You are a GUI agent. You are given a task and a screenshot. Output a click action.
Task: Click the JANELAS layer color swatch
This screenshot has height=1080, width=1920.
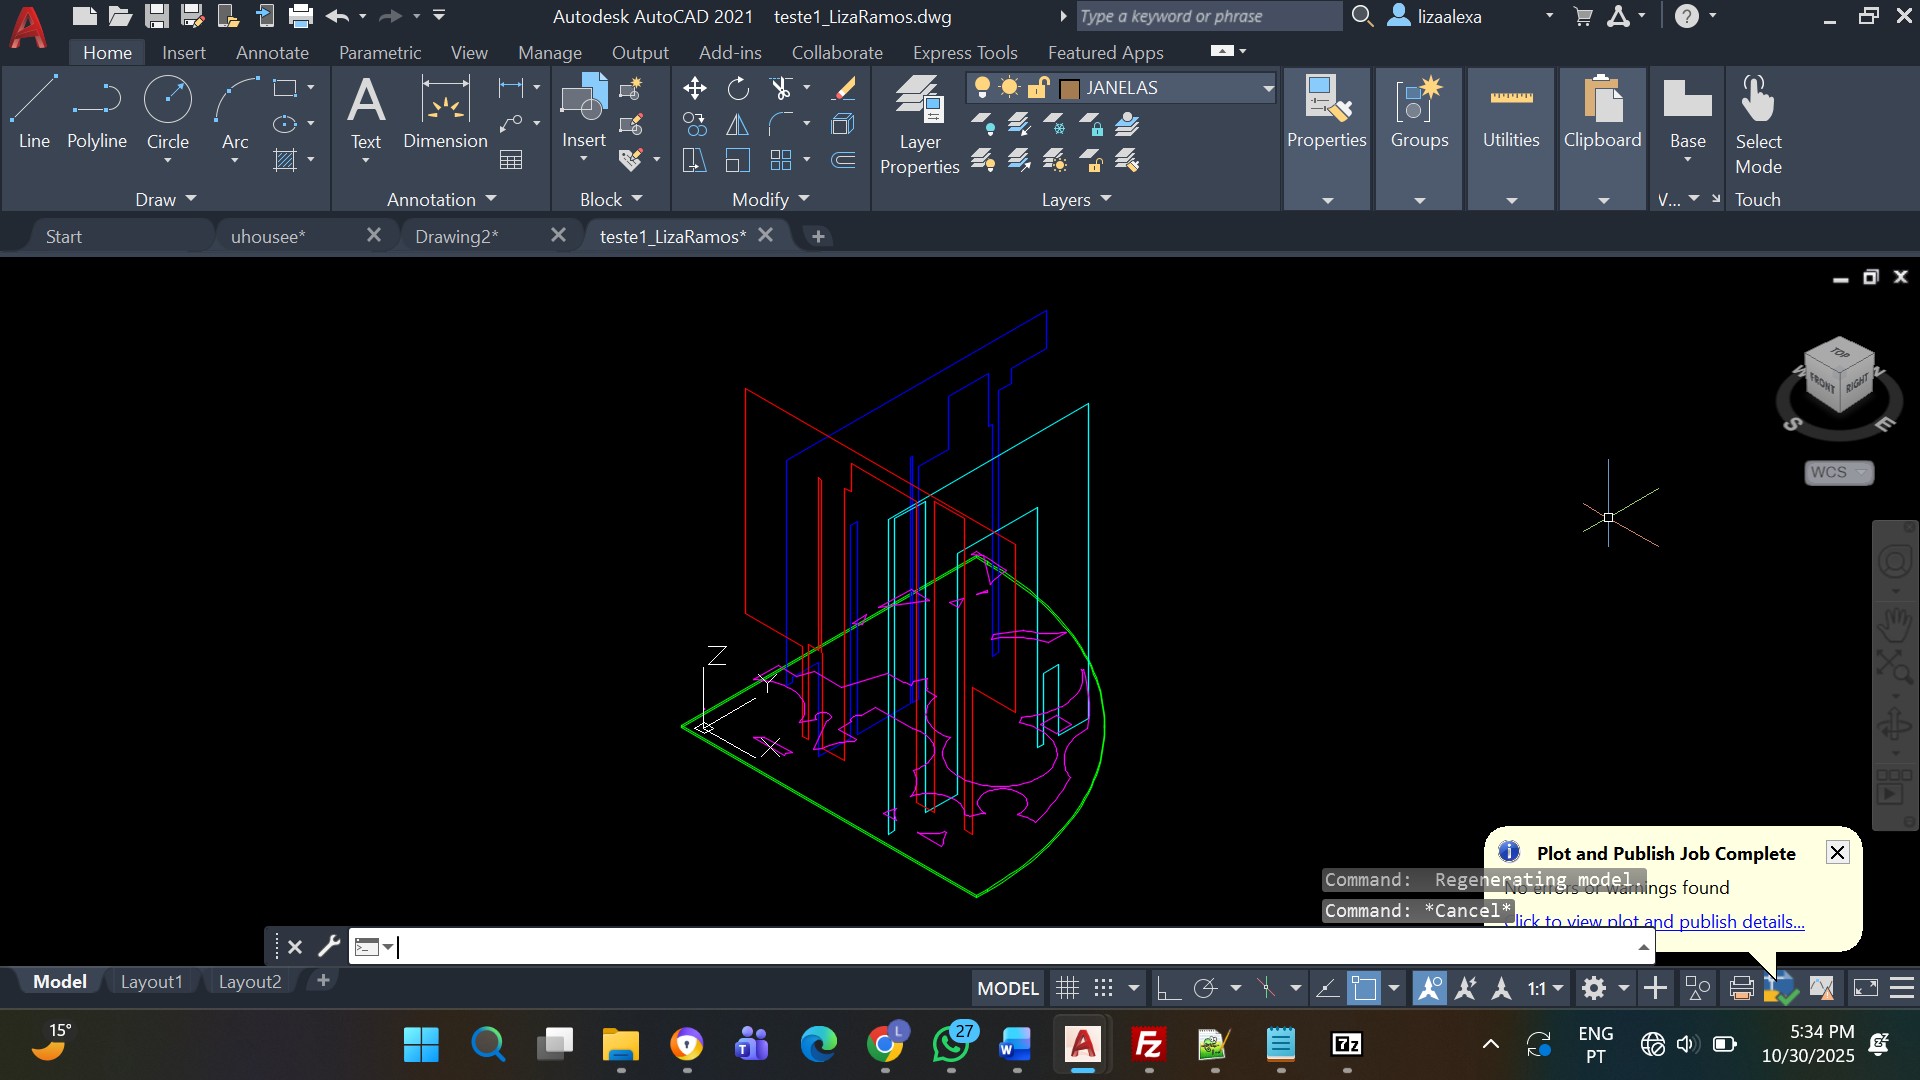[1069, 89]
